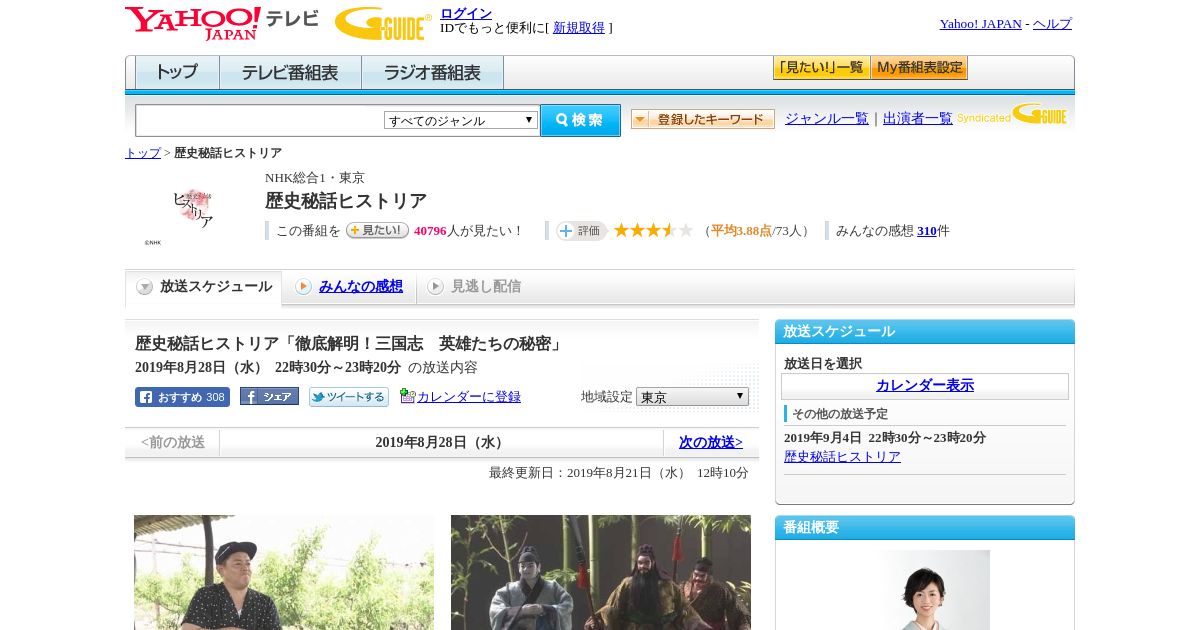Go to 次の放送> link
Image resolution: width=1200 pixels, height=630 pixels.
click(711, 442)
